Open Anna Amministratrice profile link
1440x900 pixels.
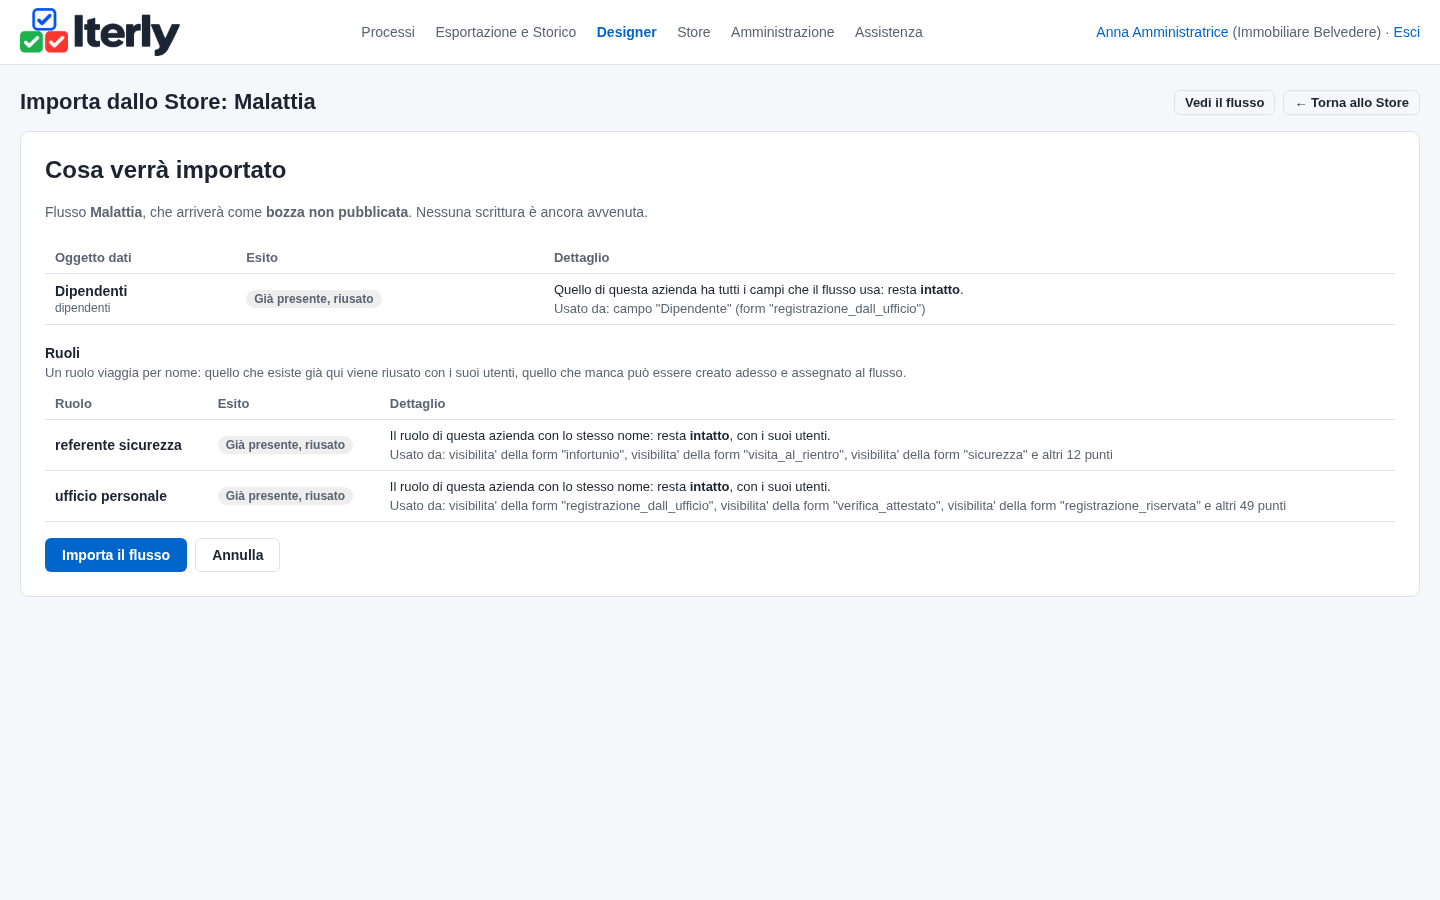1162,32
